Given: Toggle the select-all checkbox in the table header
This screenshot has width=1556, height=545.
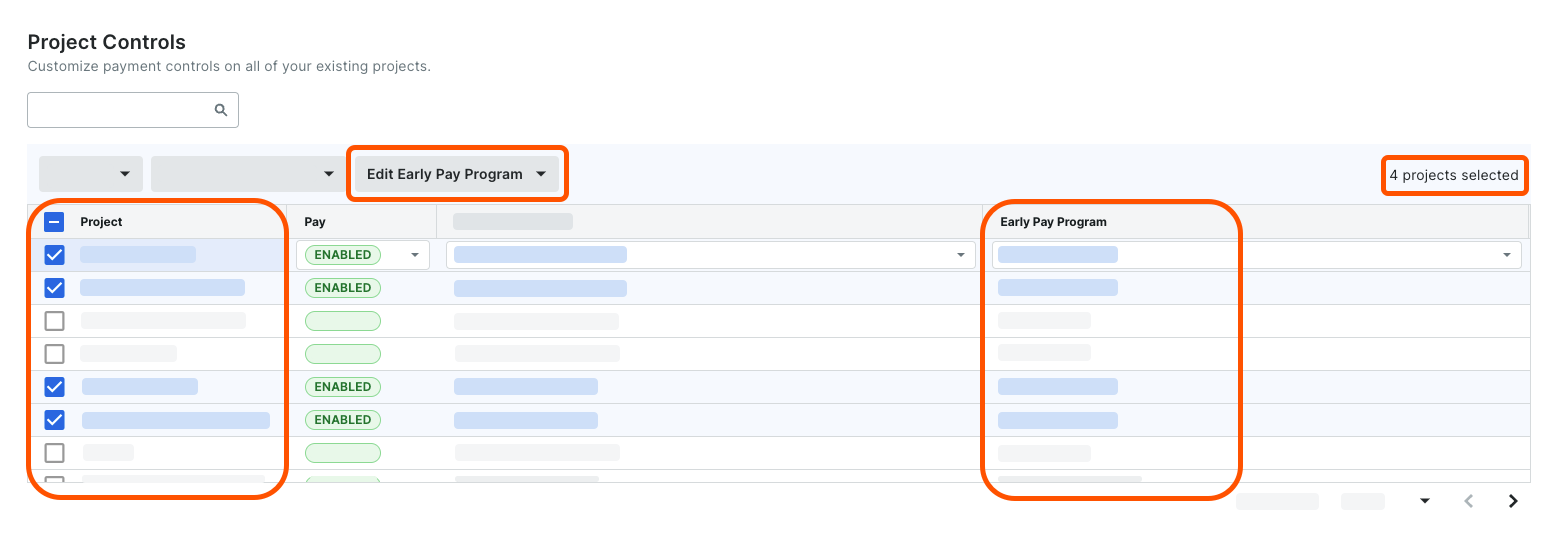Looking at the screenshot, I should click(55, 222).
